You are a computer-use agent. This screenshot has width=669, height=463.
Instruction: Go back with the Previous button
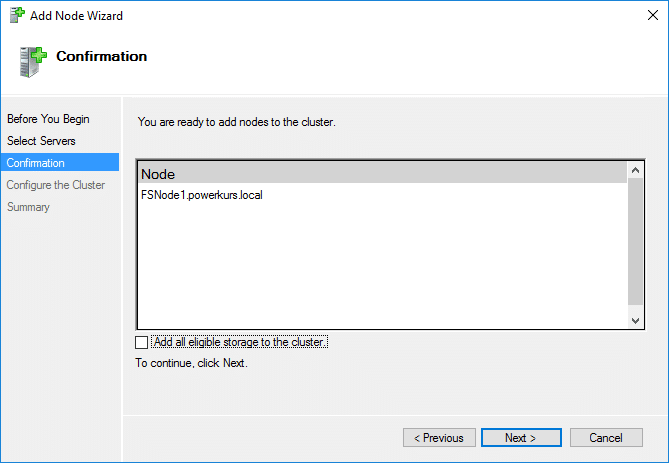(439, 438)
